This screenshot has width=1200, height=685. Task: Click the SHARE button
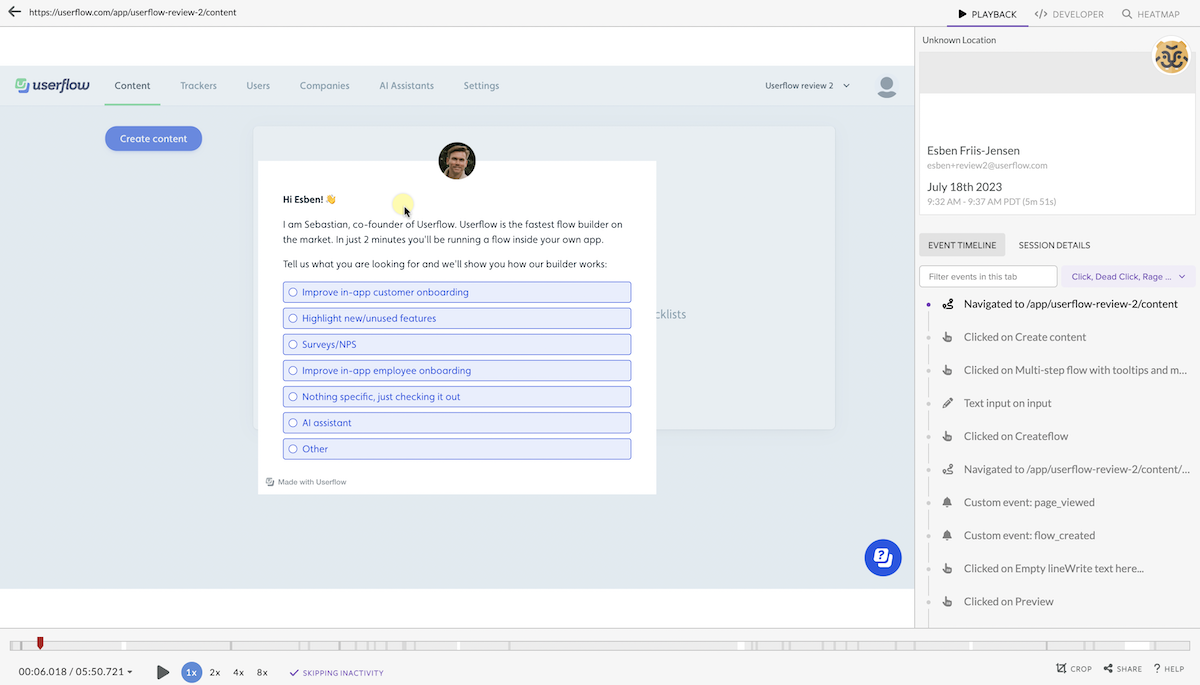pyautogui.click(x=1122, y=669)
